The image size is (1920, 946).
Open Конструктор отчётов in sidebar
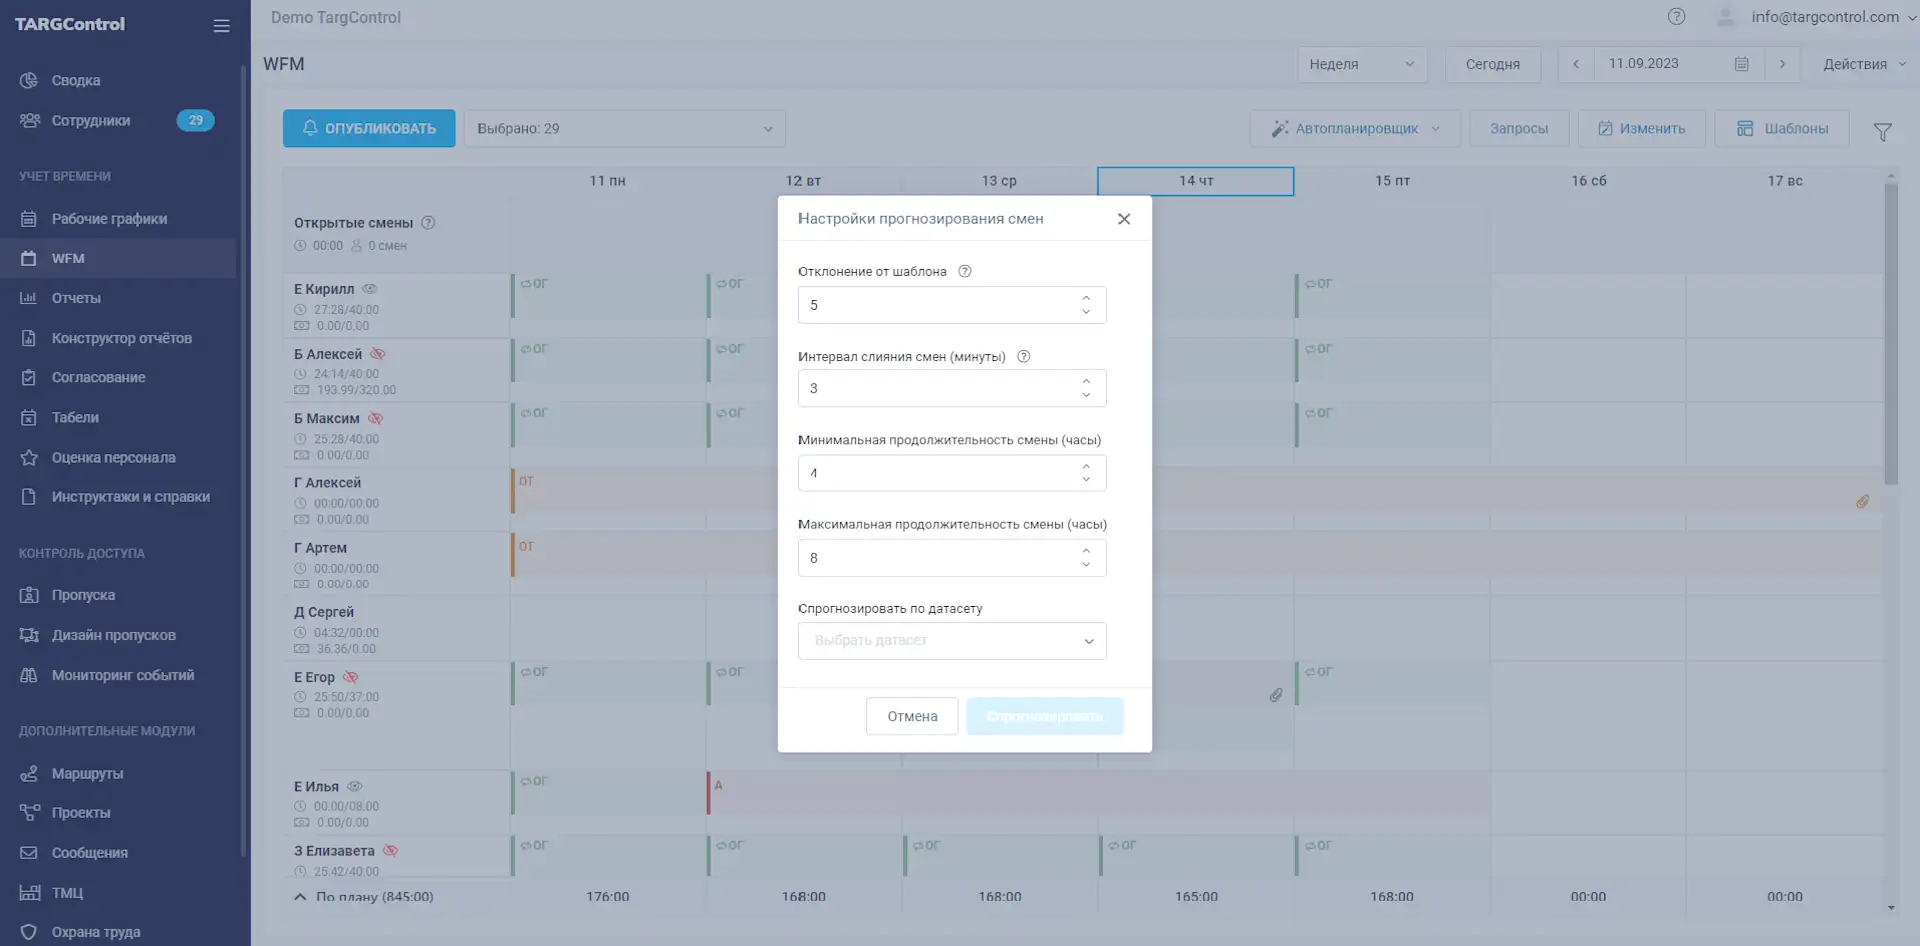[x=121, y=338]
